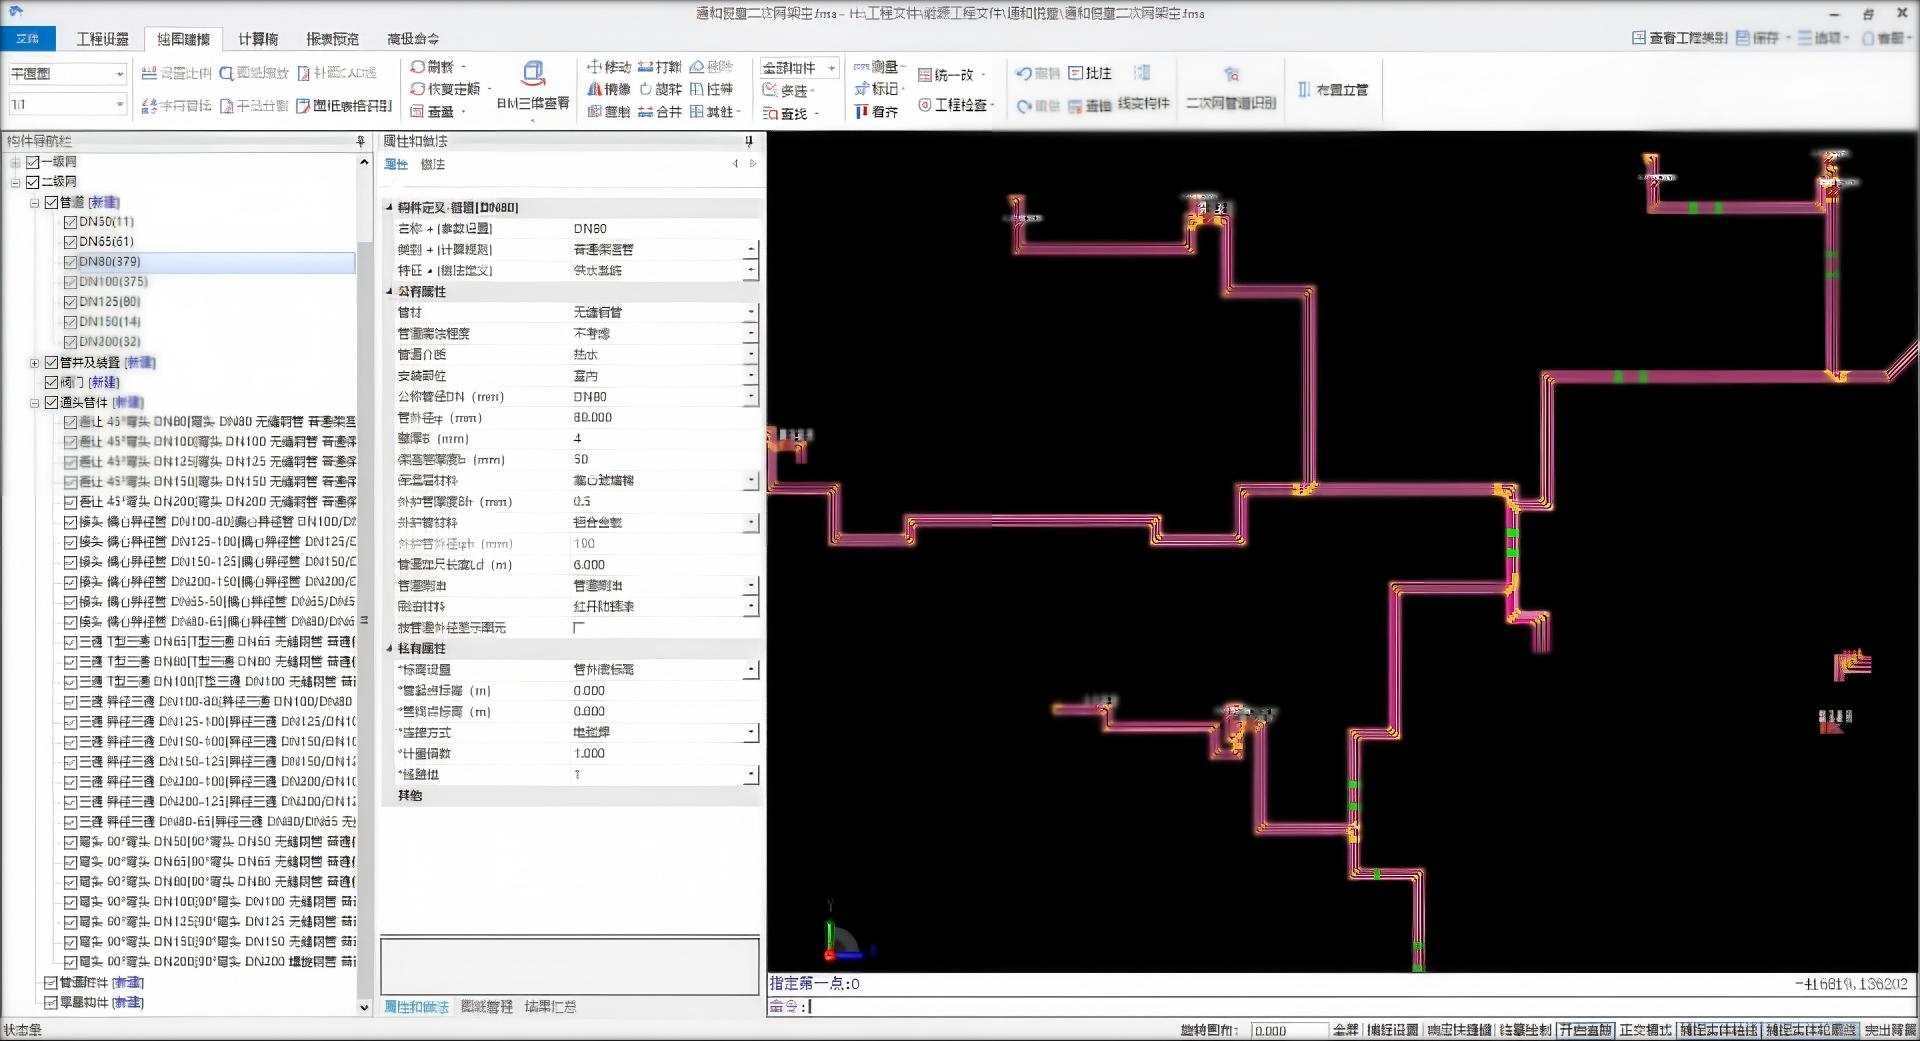Expand the pipe wells and devices group

point(34,363)
